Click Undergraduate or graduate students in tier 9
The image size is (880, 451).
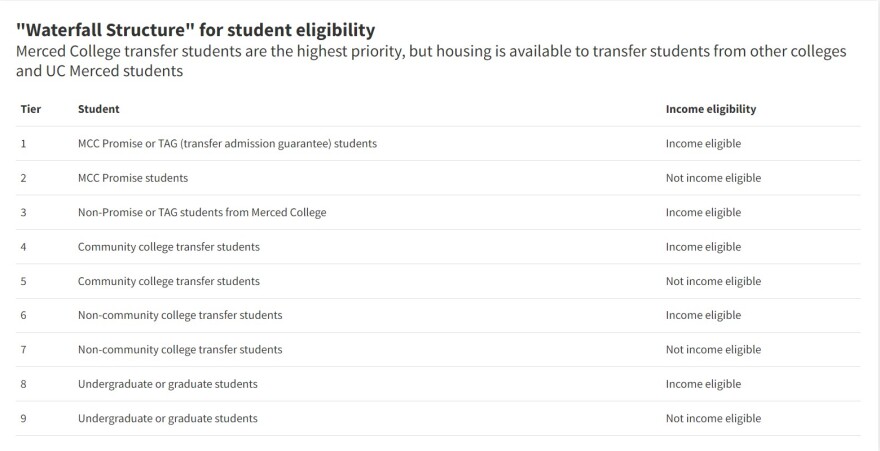pyautogui.click(x=168, y=418)
